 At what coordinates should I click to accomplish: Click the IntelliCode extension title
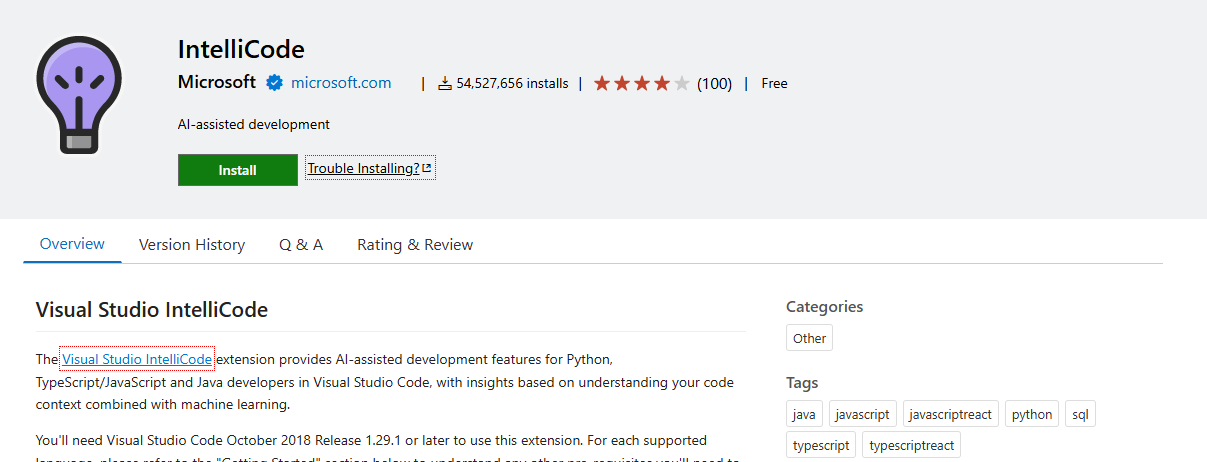click(241, 49)
